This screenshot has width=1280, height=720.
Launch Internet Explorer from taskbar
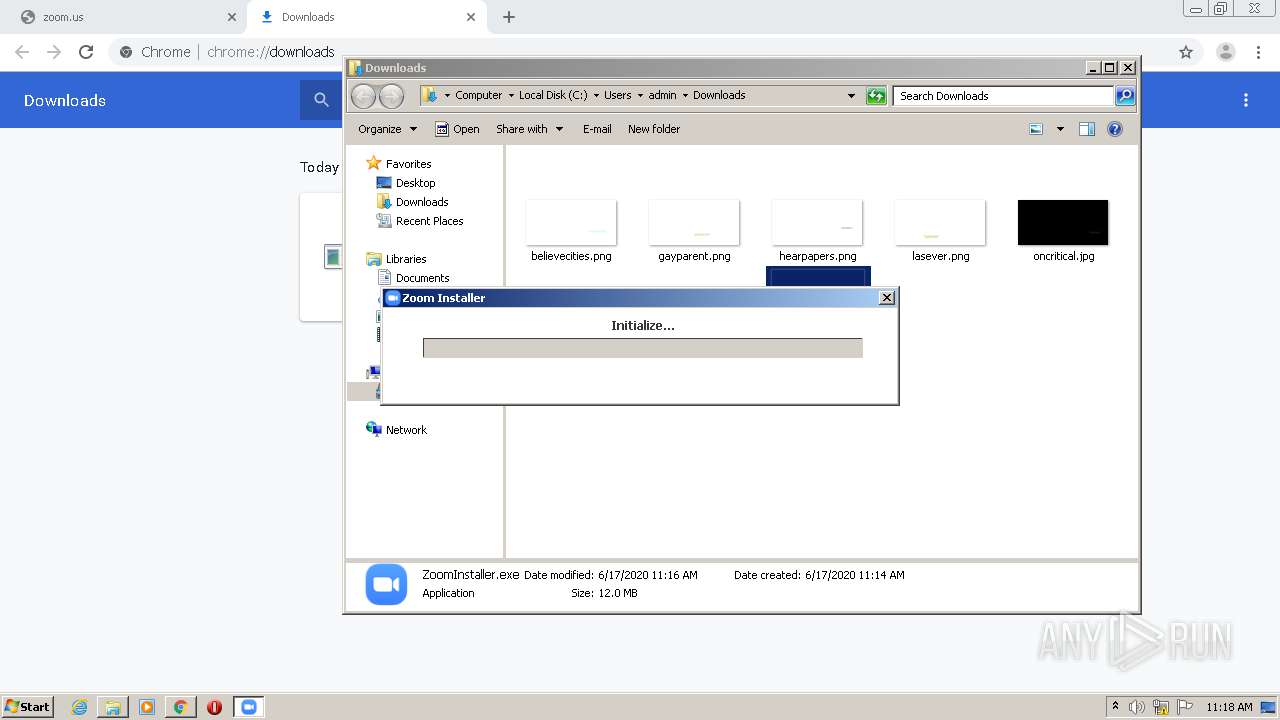(79, 707)
